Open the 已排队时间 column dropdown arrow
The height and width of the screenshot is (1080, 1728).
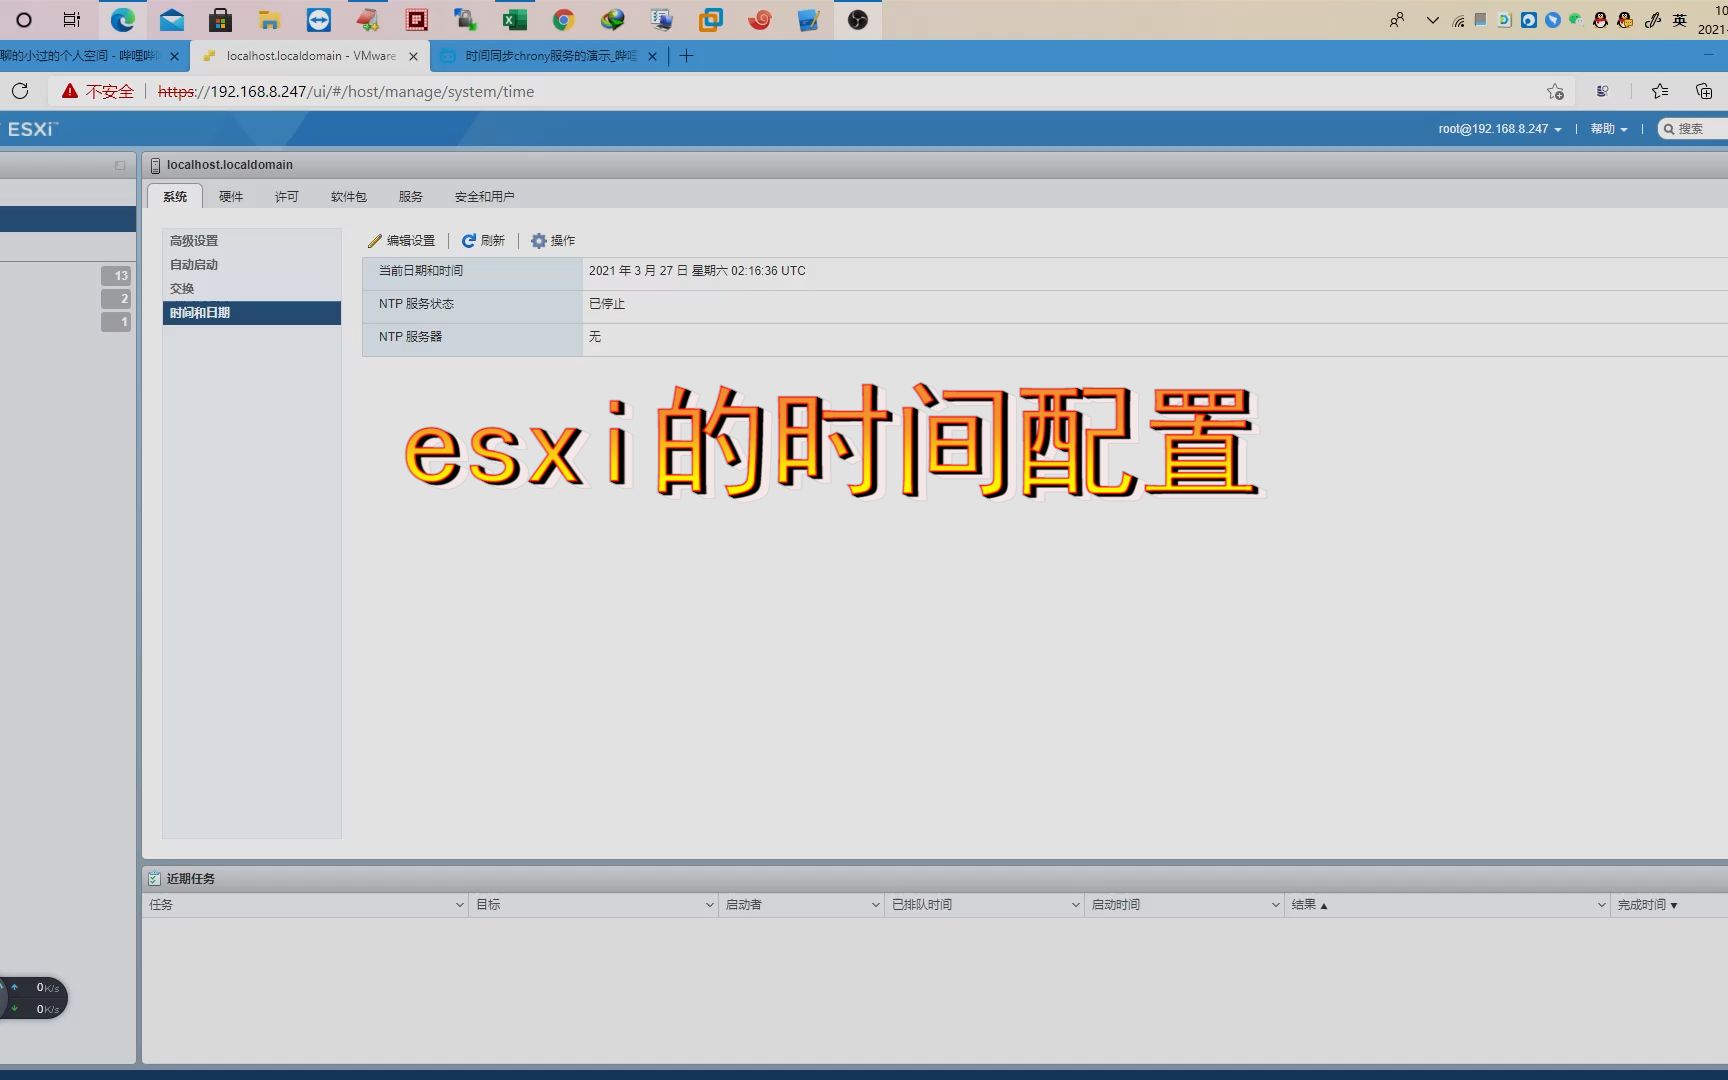click(x=1075, y=905)
